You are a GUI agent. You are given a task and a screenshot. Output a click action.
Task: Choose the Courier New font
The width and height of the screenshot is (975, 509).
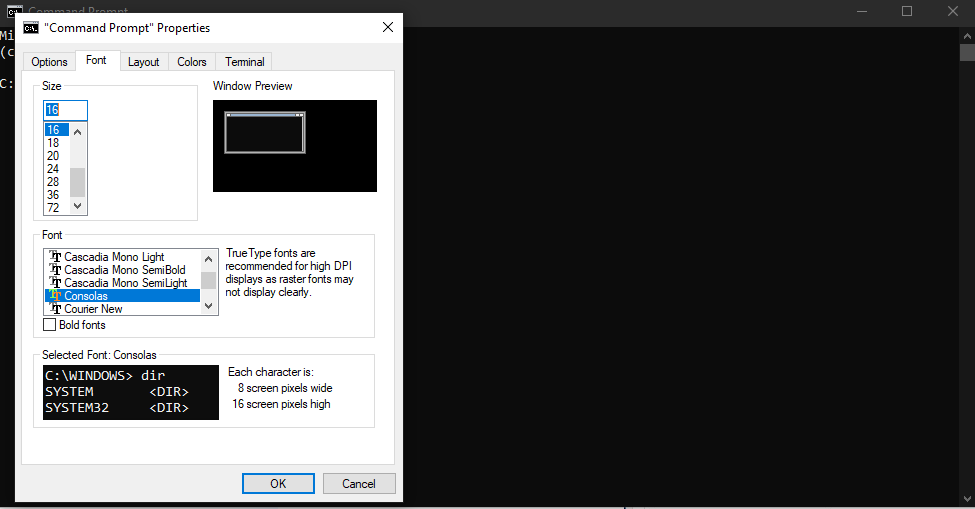(x=122, y=309)
